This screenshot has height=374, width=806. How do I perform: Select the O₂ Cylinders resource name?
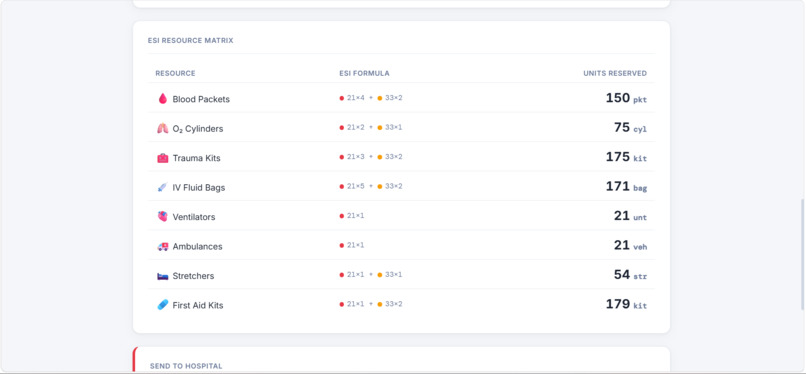[x=198, y=129]
